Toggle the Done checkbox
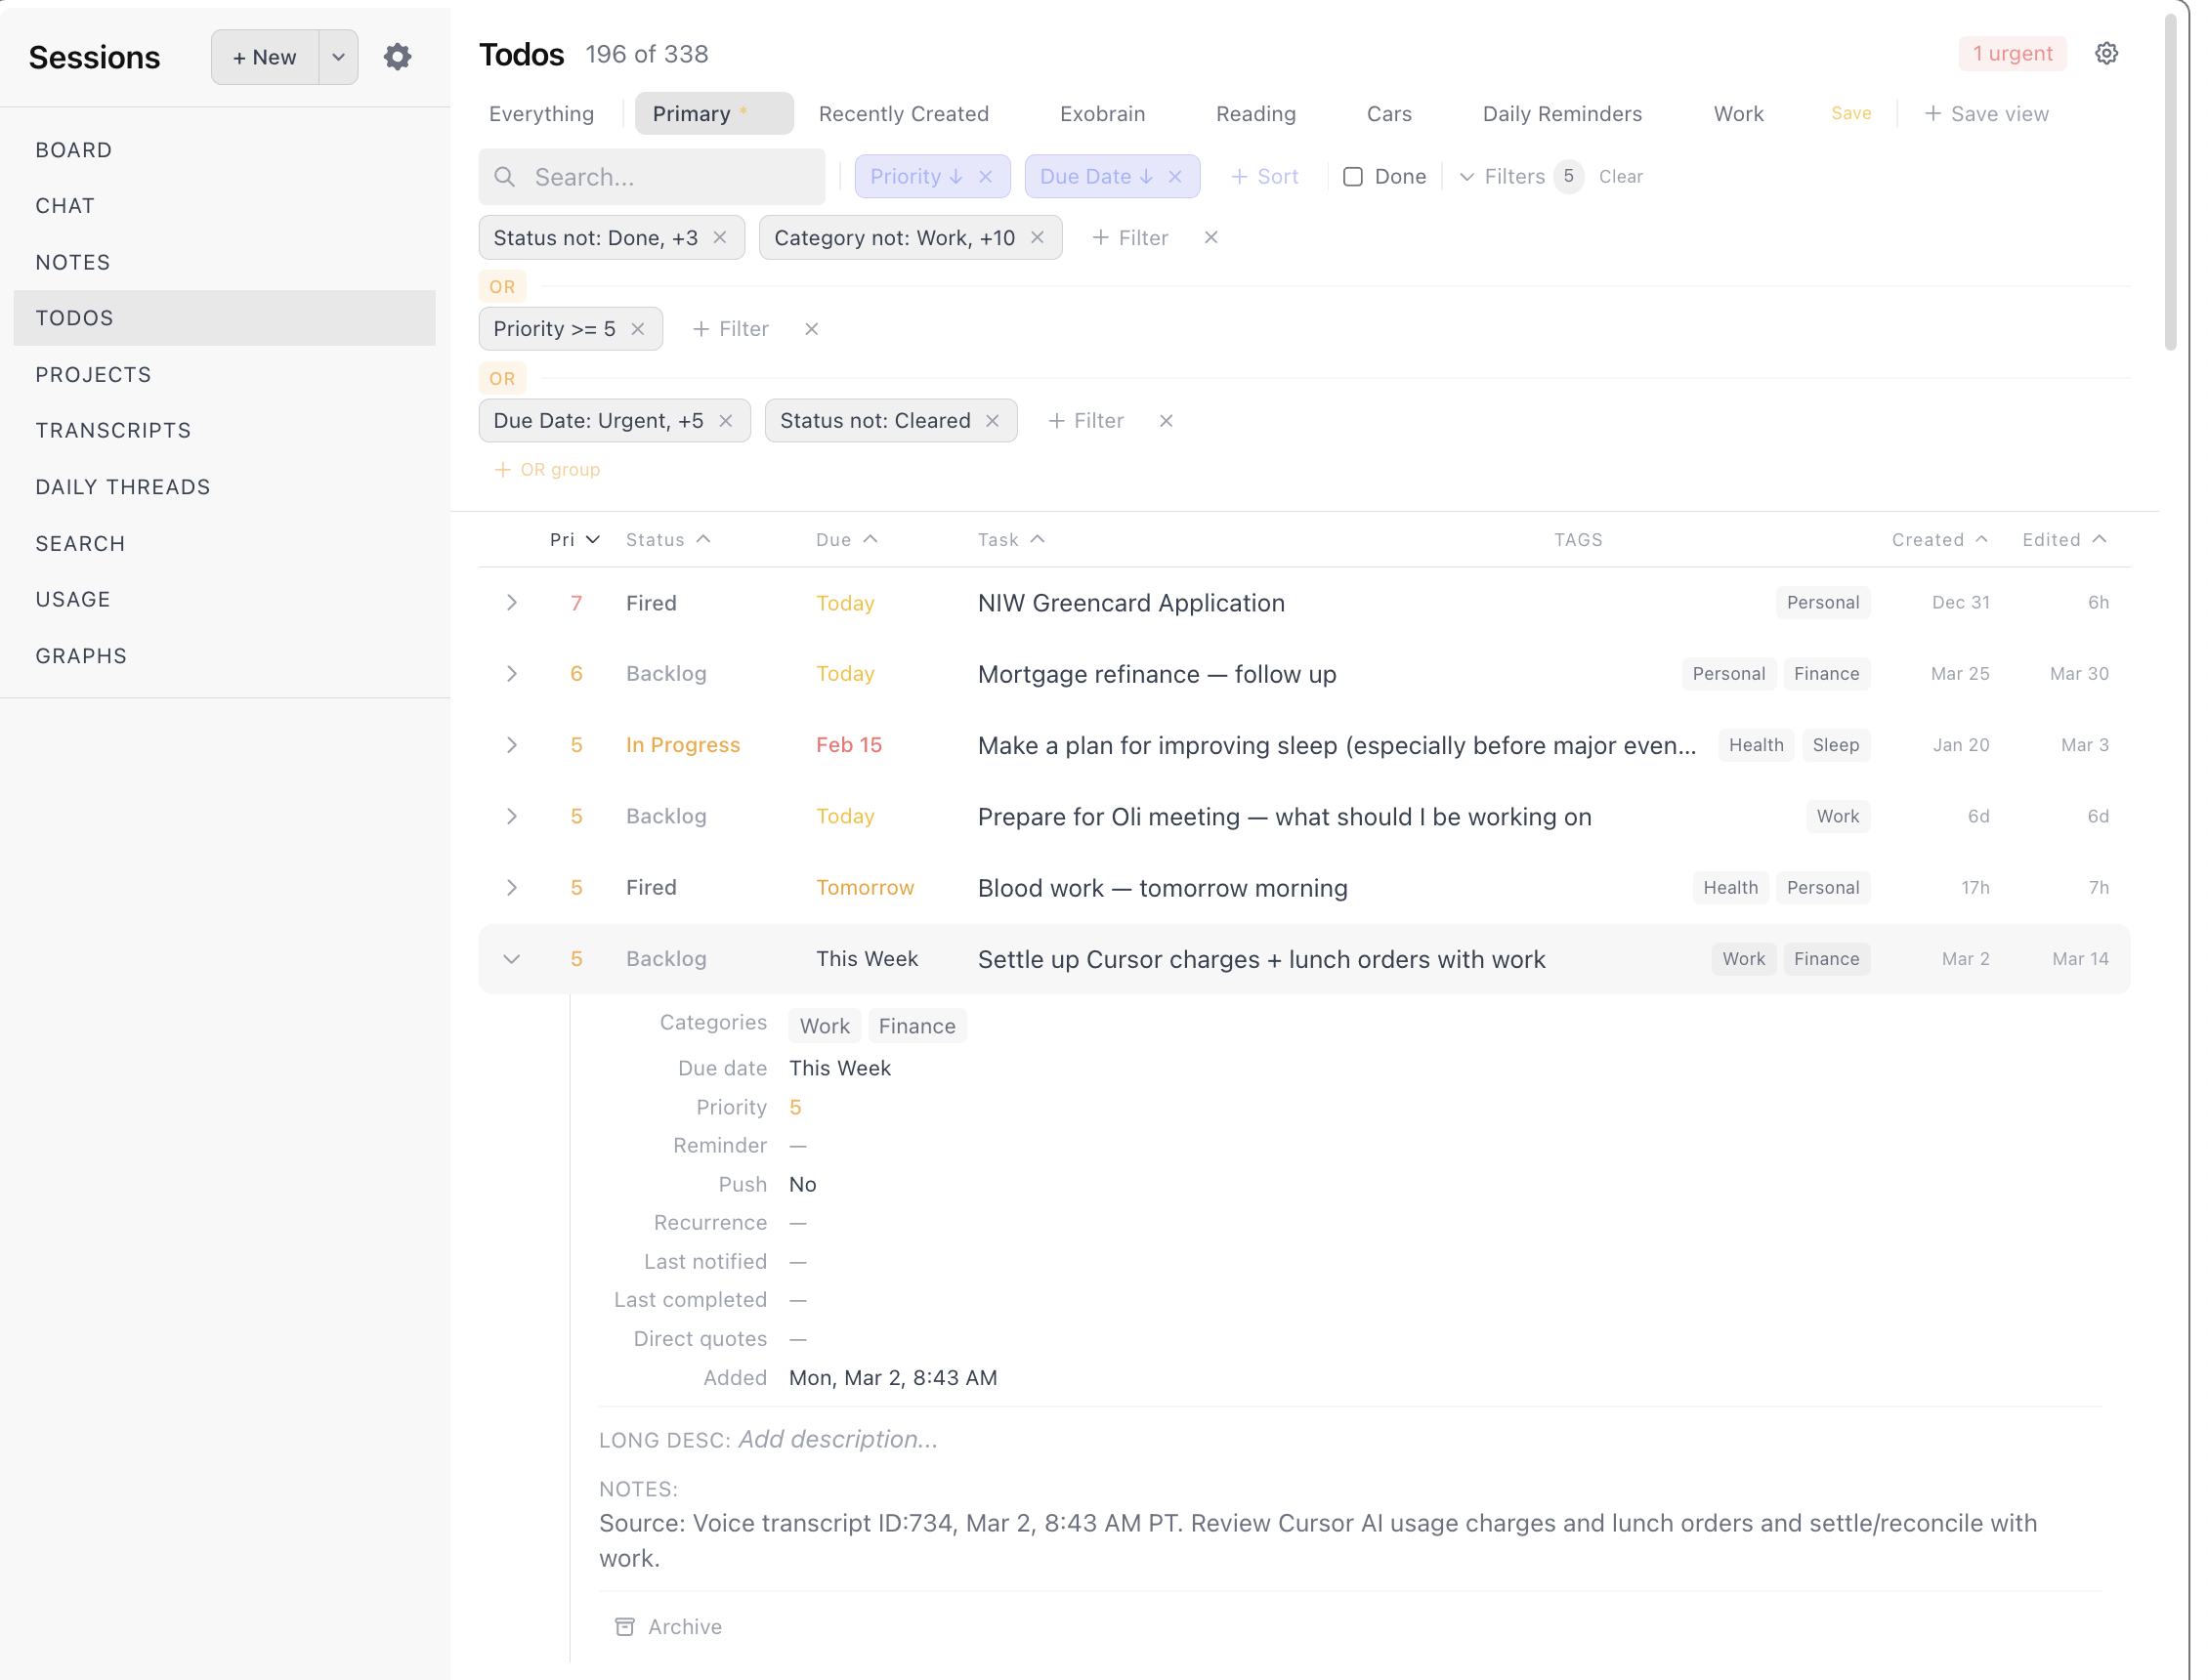 point(1353,177)
